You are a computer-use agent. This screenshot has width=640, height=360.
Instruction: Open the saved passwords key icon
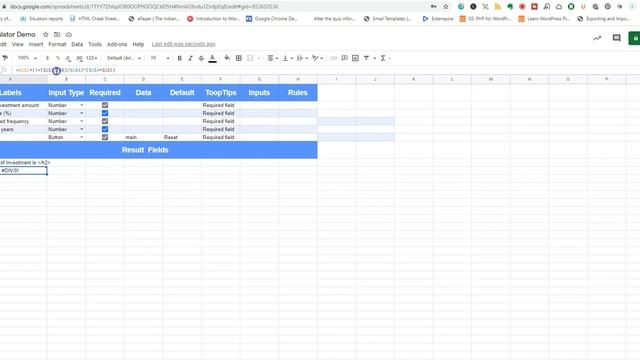(433, 7)
